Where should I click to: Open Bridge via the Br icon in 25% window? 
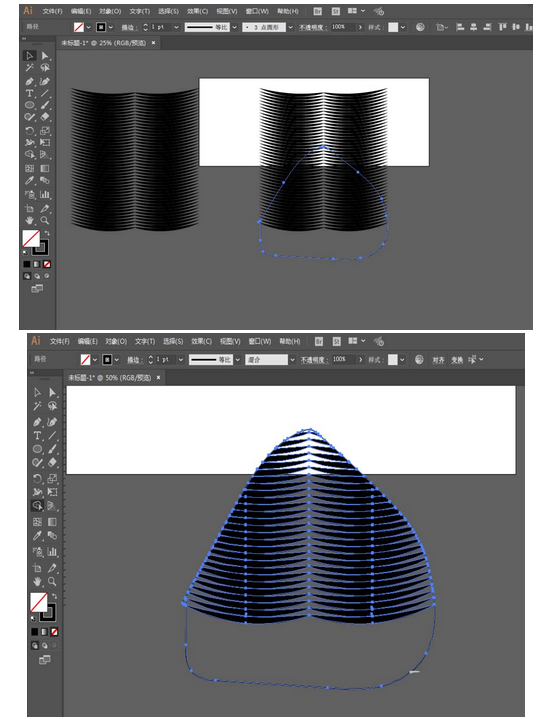[317, 11]
